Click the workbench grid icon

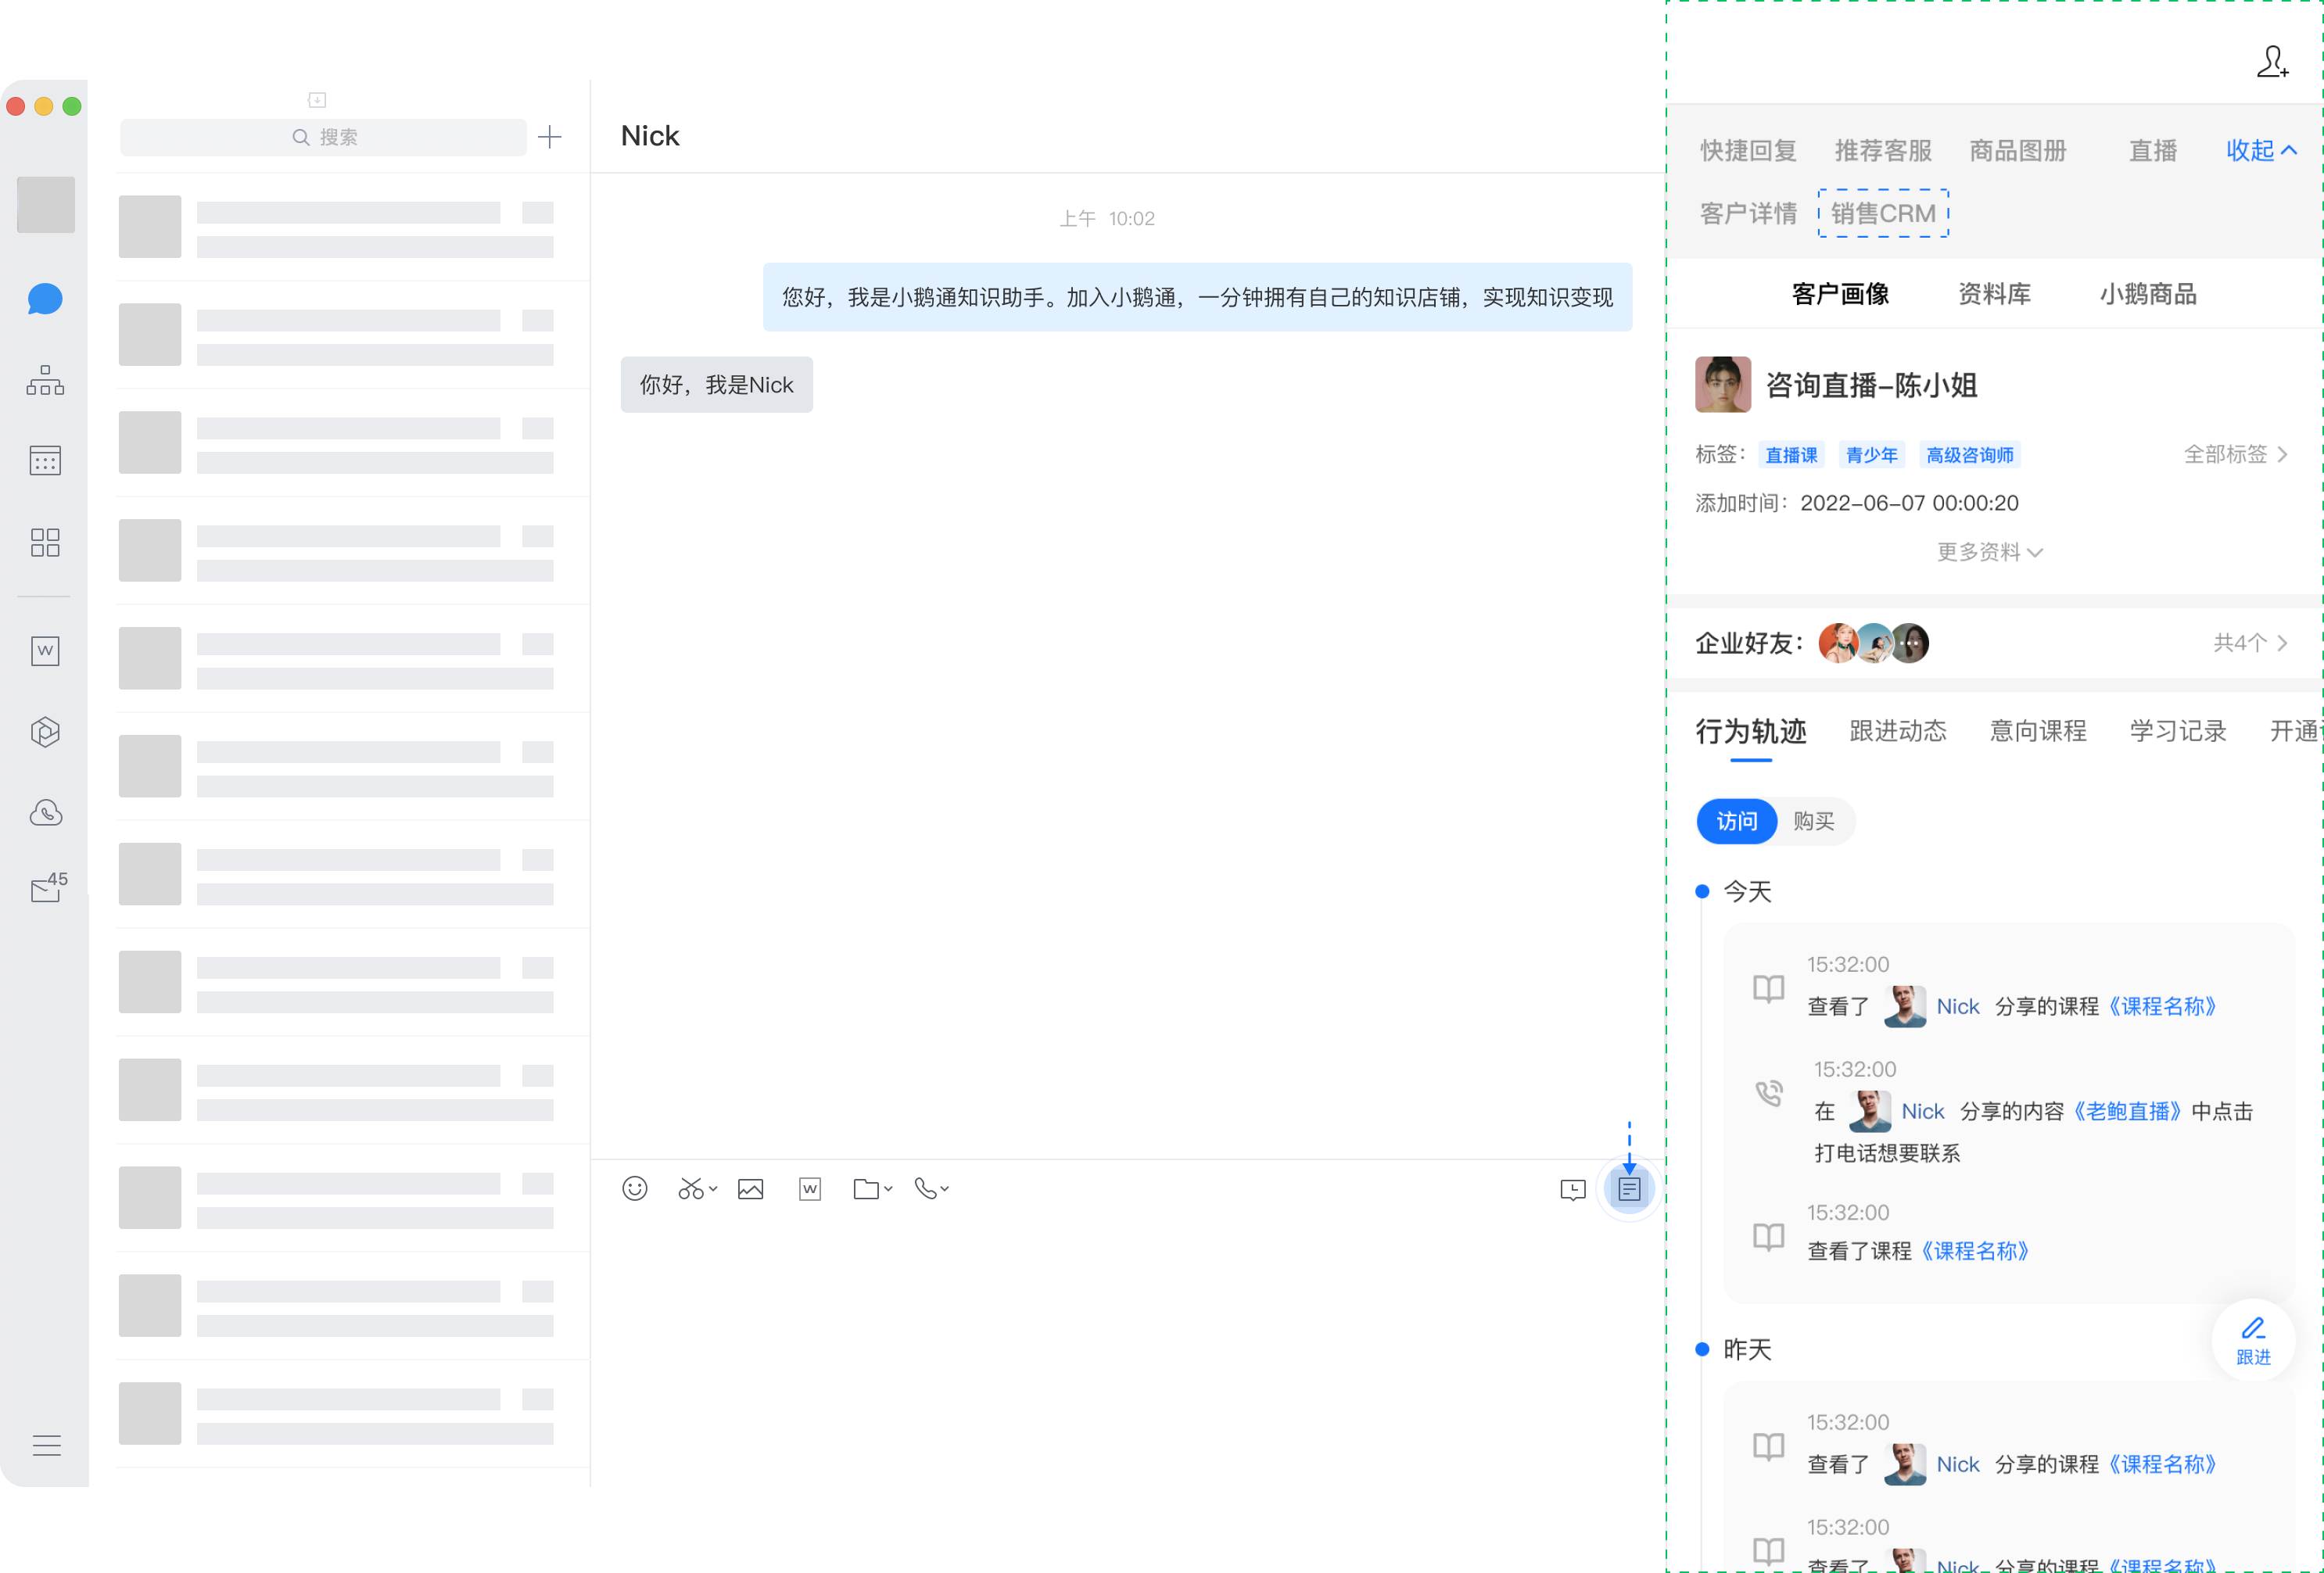pos(45,542)
